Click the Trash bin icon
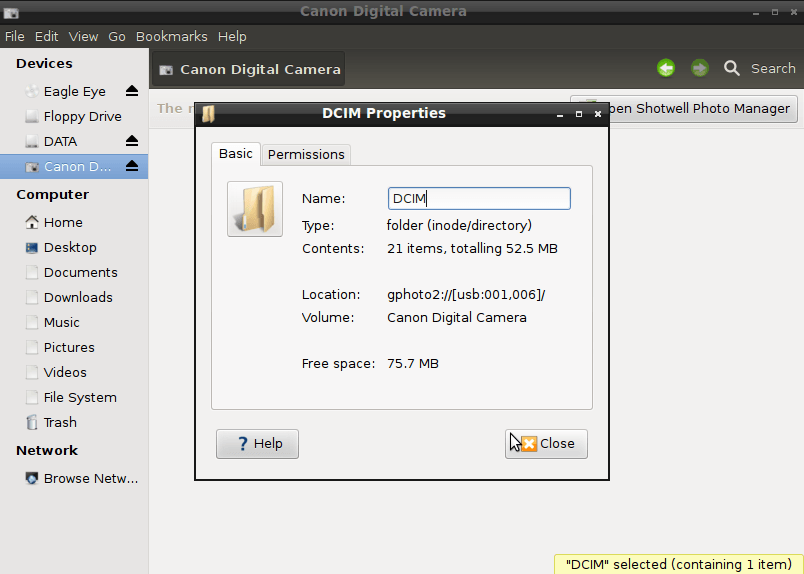 (32, 422)
